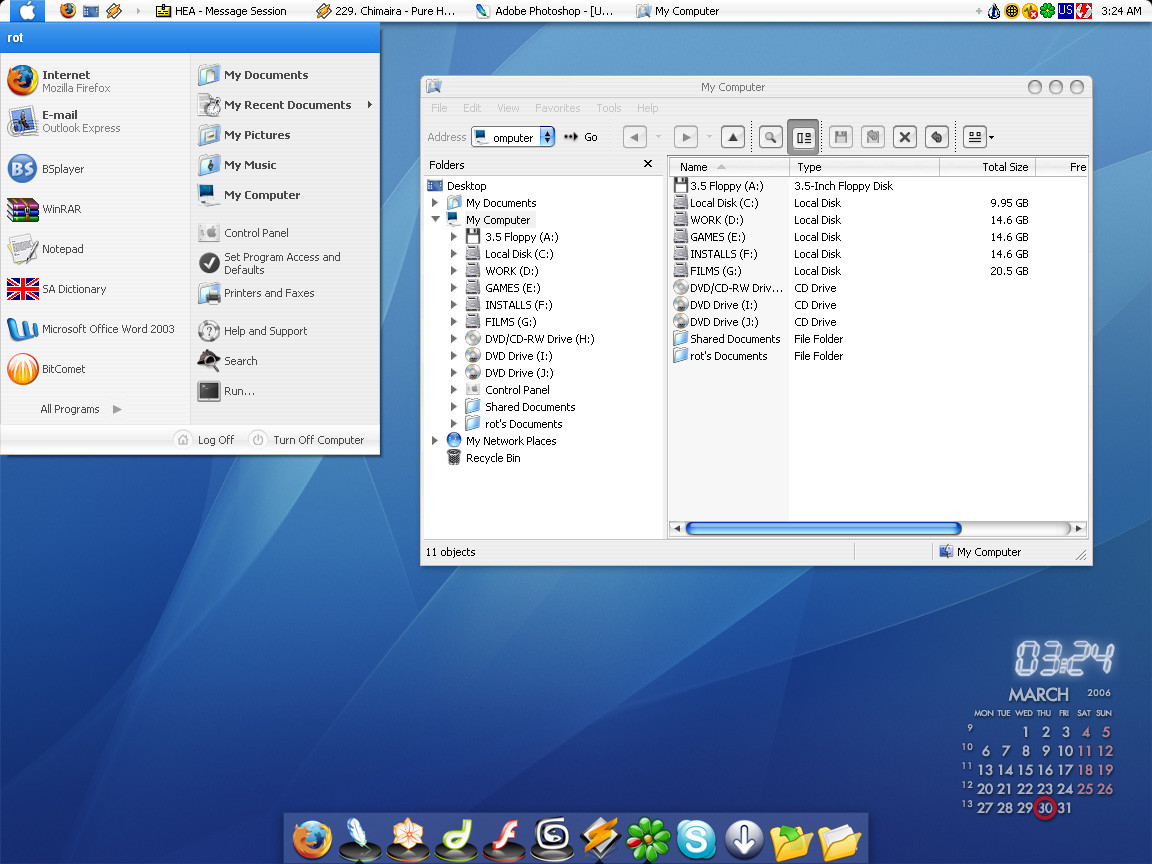Viewport: 1152px width, 864px height.
Task: Launch BSplayer from start menu
Action: (x=46, y=169)
